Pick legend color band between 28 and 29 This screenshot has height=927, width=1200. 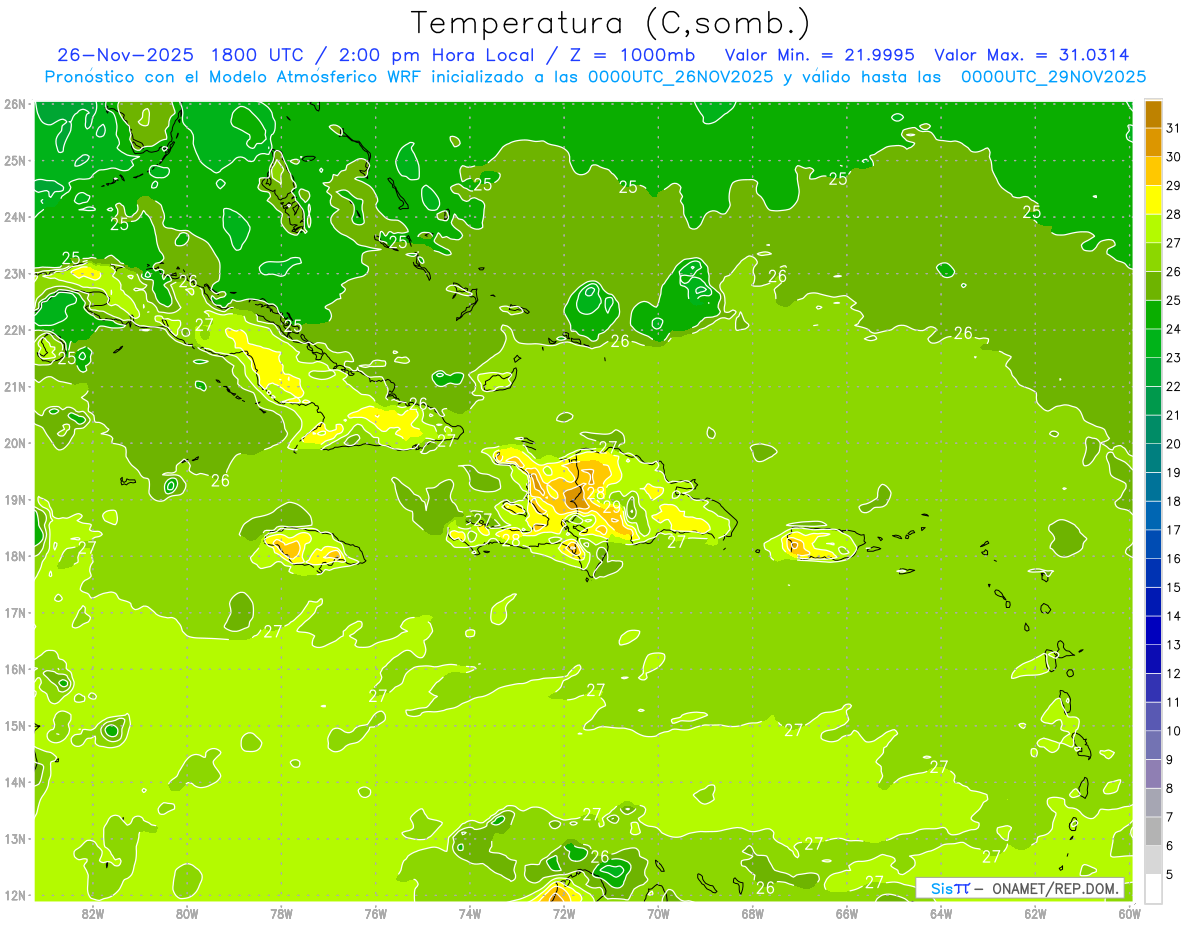[x=1153, y=200]
